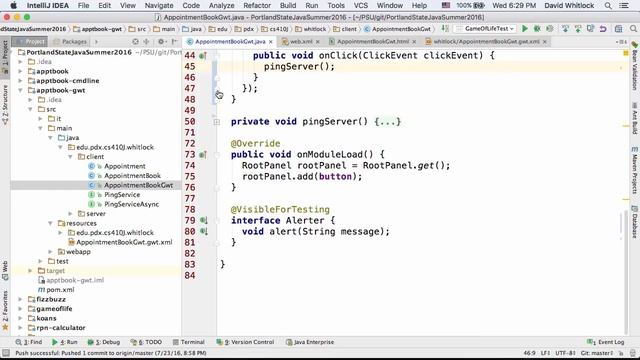The image size is (640, 360).
Task: Open the Database side panel
Action: tap(635, 222)
